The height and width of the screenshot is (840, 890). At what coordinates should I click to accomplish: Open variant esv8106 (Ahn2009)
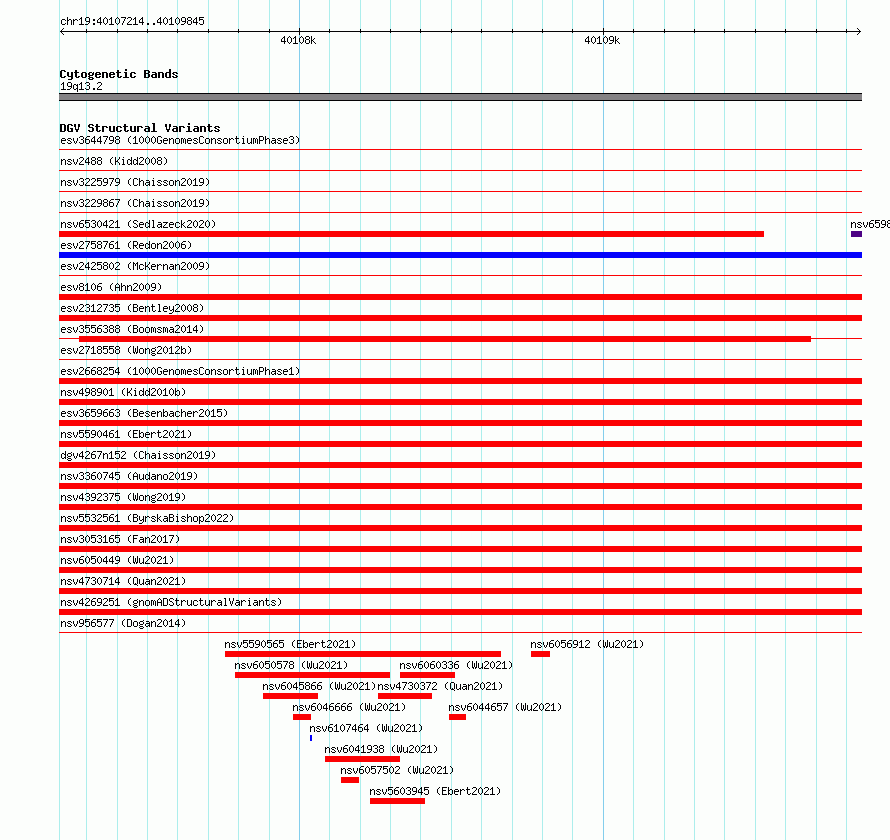point(111,287)
